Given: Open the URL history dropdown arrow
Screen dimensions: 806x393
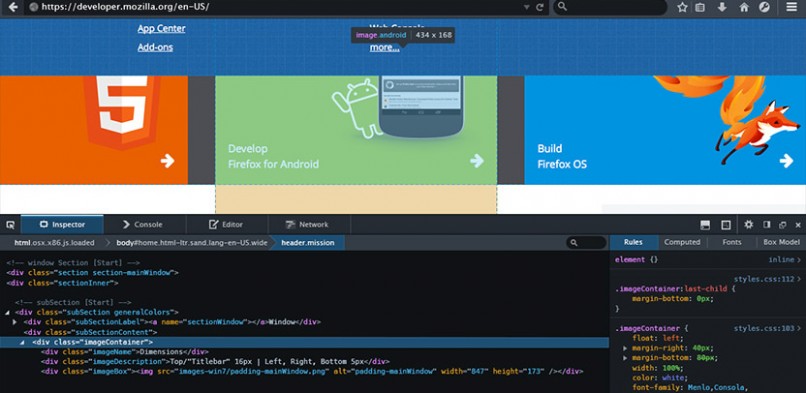Looking at the screenshot, I should pos(526,7).
